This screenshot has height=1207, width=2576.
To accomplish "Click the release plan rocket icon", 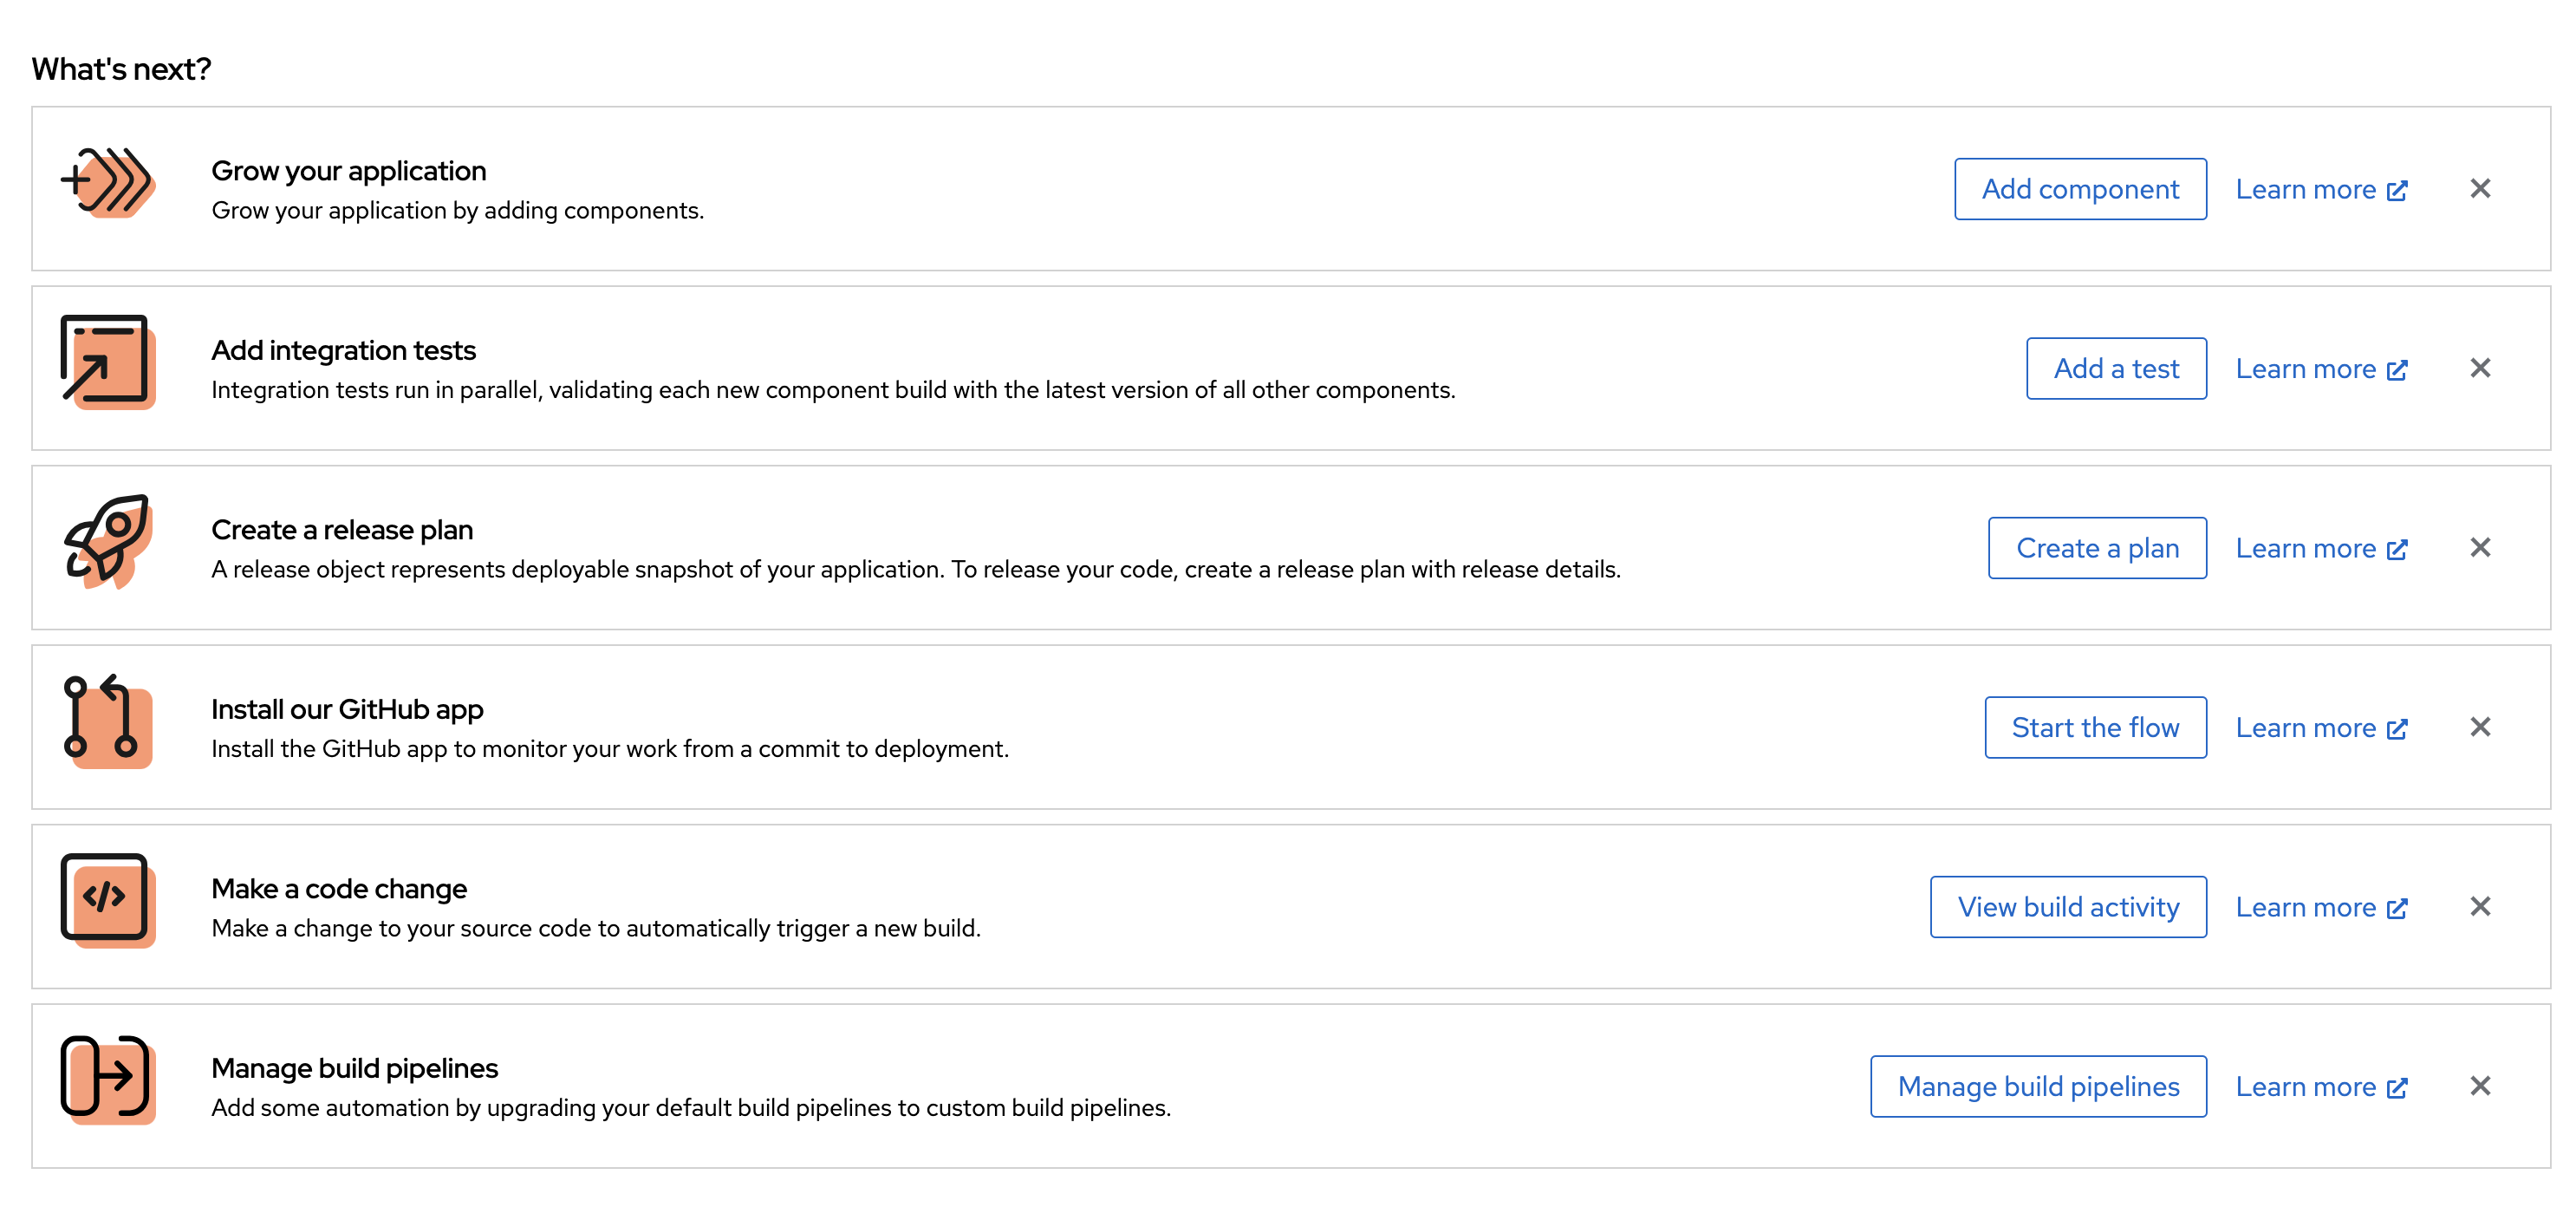I will 108,541.
